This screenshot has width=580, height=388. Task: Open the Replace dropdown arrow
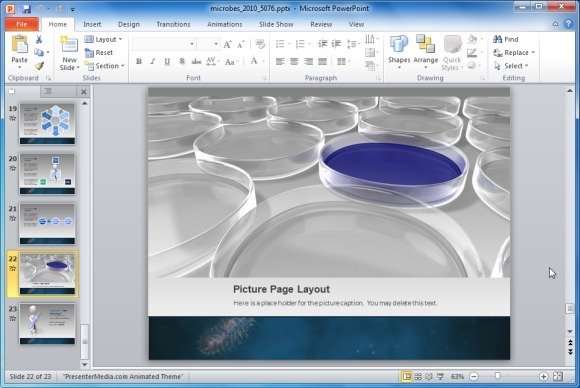coord(533,53)
